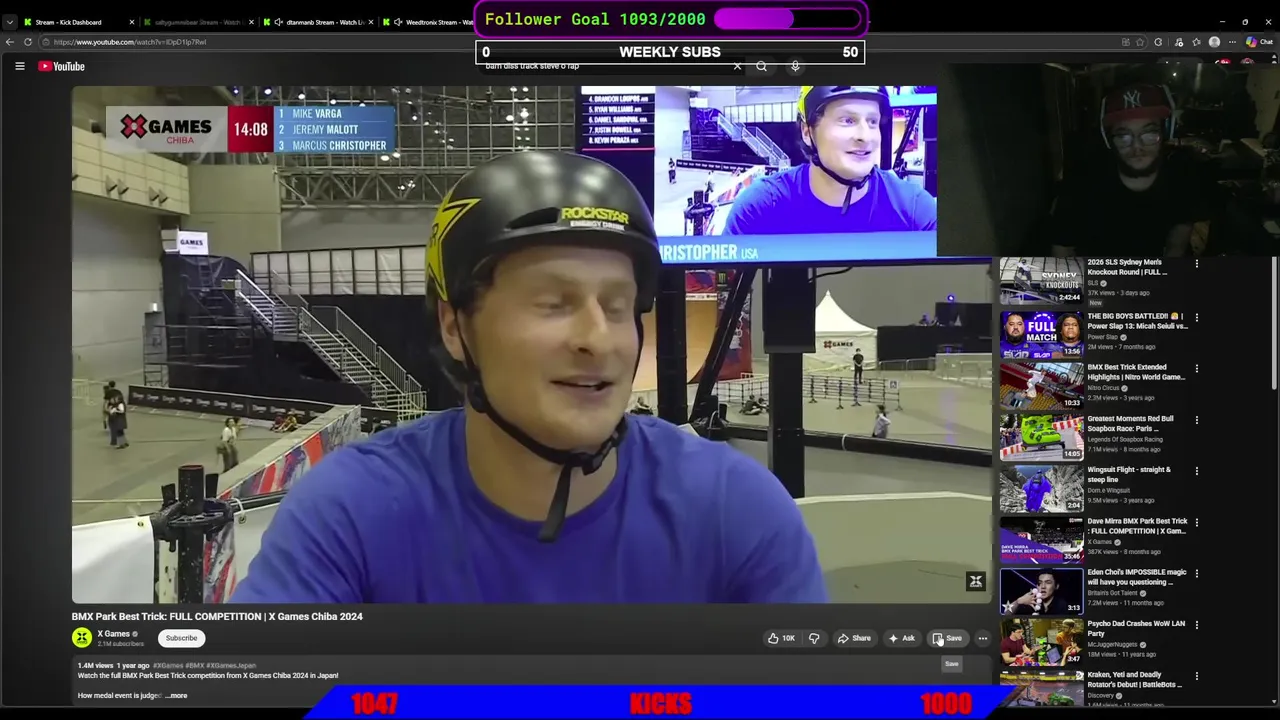The image size is (1280, 720).
Task: Close the dtanmanb Stream tab
Action: click(372, 22)
